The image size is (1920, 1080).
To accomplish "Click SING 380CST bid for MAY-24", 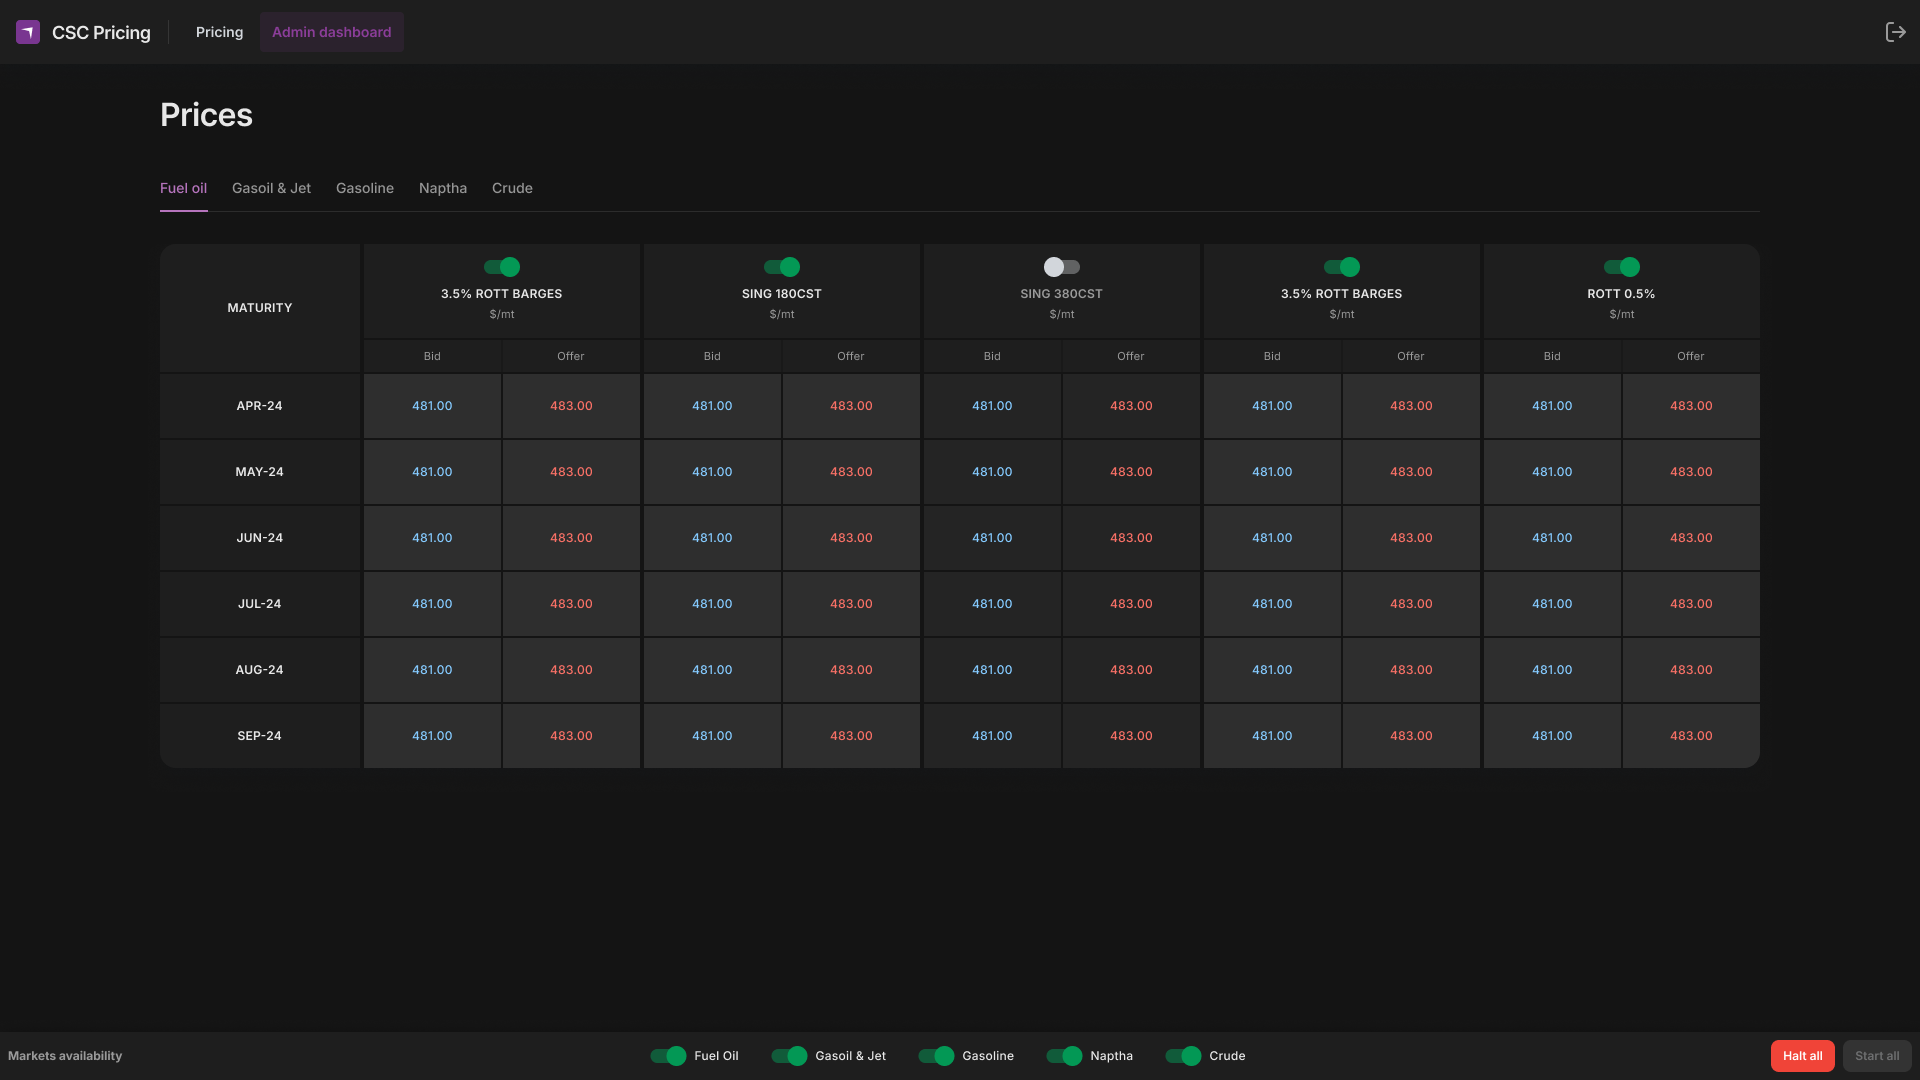I will 992,472.
